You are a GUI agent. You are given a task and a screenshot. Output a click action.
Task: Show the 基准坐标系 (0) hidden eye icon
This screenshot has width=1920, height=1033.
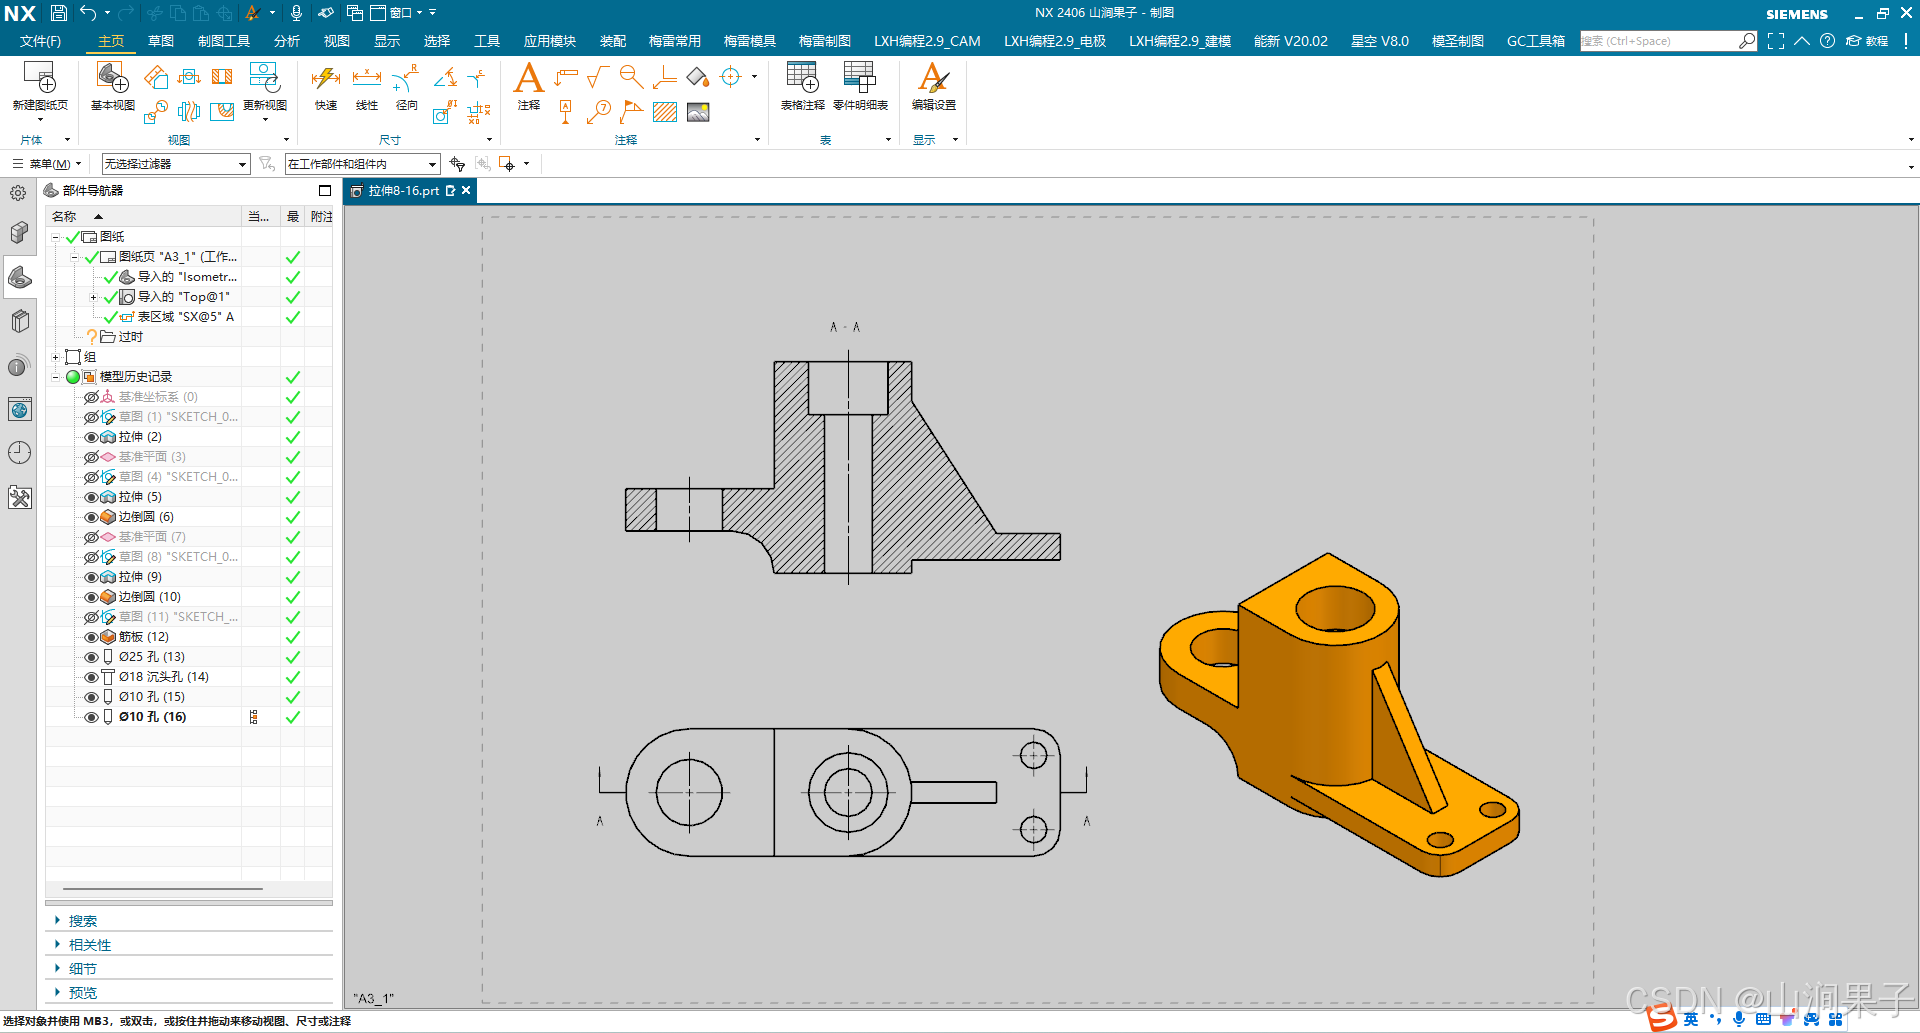[x=91, y=397]
